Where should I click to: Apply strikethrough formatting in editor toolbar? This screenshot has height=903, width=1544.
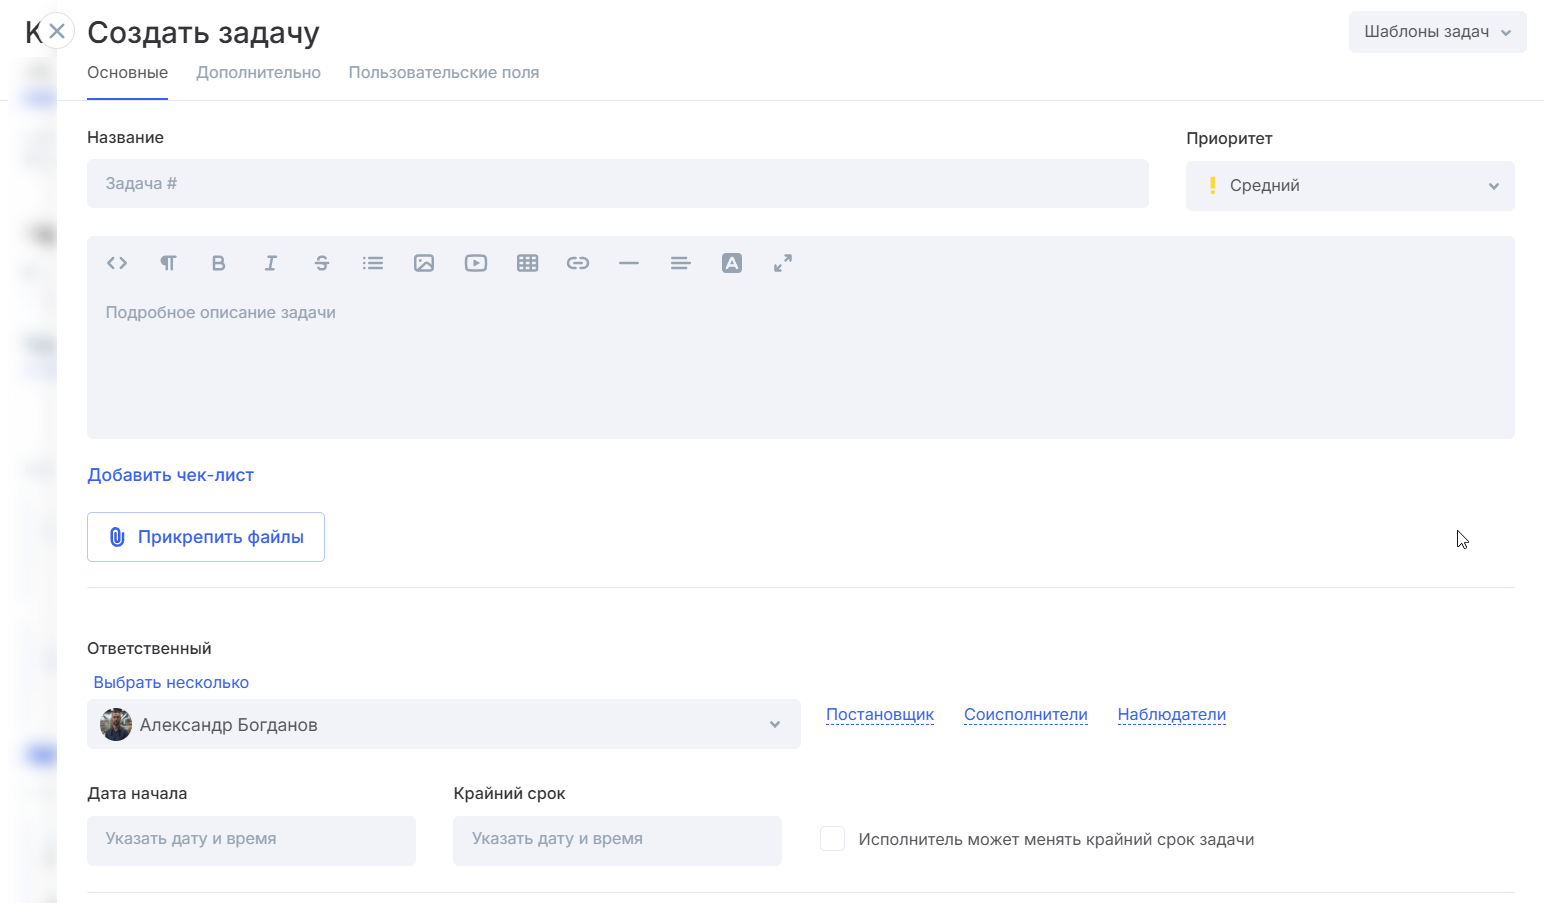tap(321, 263)
